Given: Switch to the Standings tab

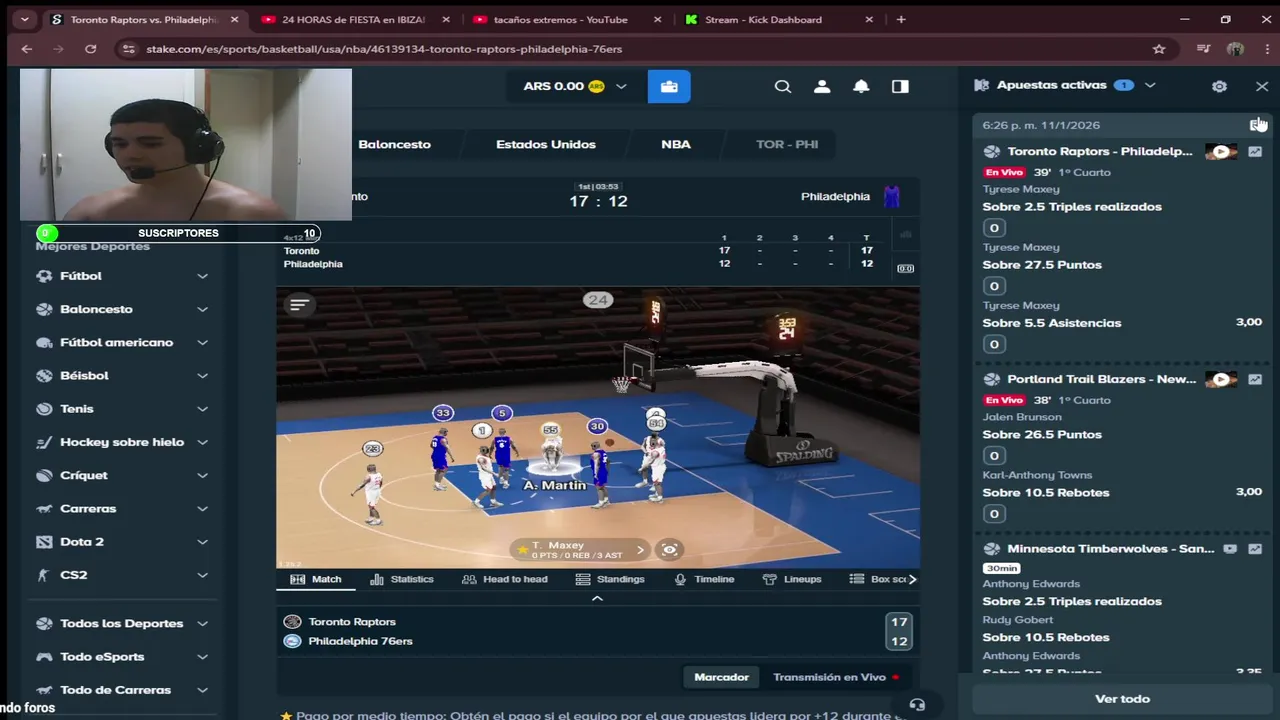Looking at the screenshot, I should tap(610, 579).
